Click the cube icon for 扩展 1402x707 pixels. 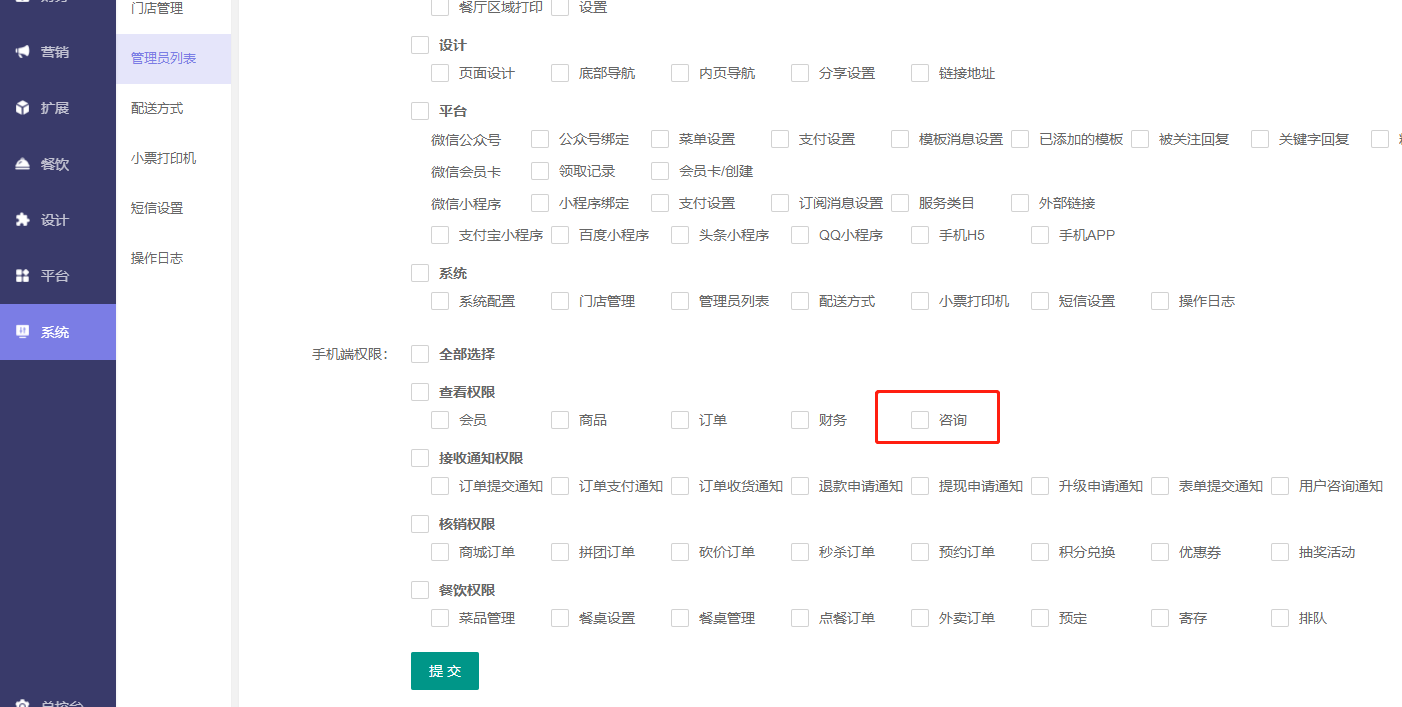23,108
